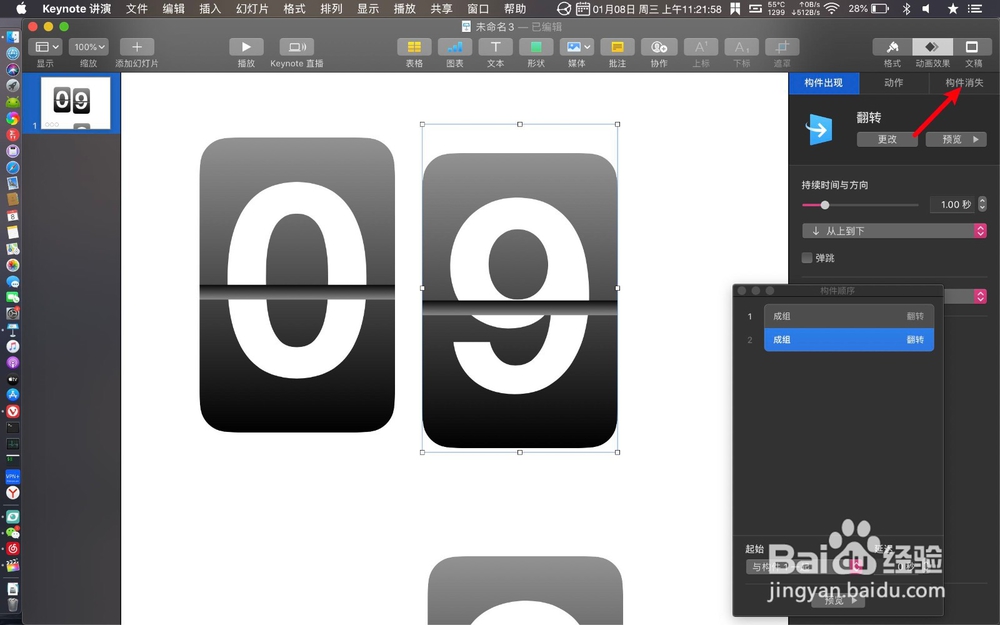Open the 幻灯片 (Slide) menu
Viewport: 1000px width, 625px height.
pos(252,8)
